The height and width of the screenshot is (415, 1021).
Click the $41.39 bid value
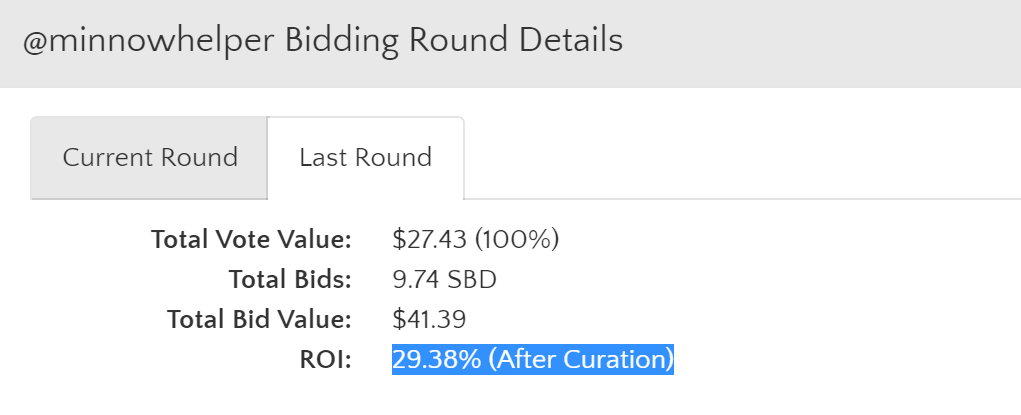coord(430,319)
